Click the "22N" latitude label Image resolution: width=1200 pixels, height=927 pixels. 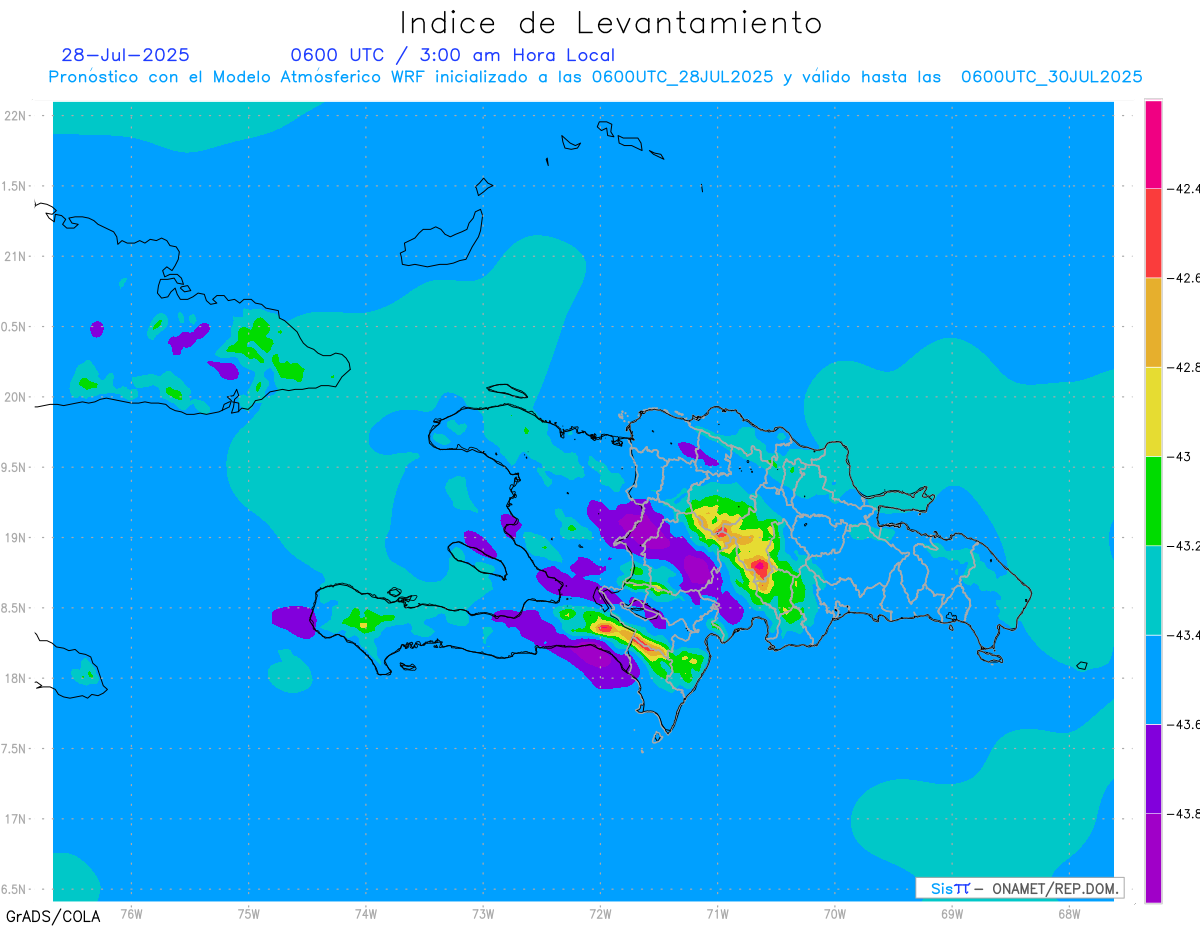[16, 116]
